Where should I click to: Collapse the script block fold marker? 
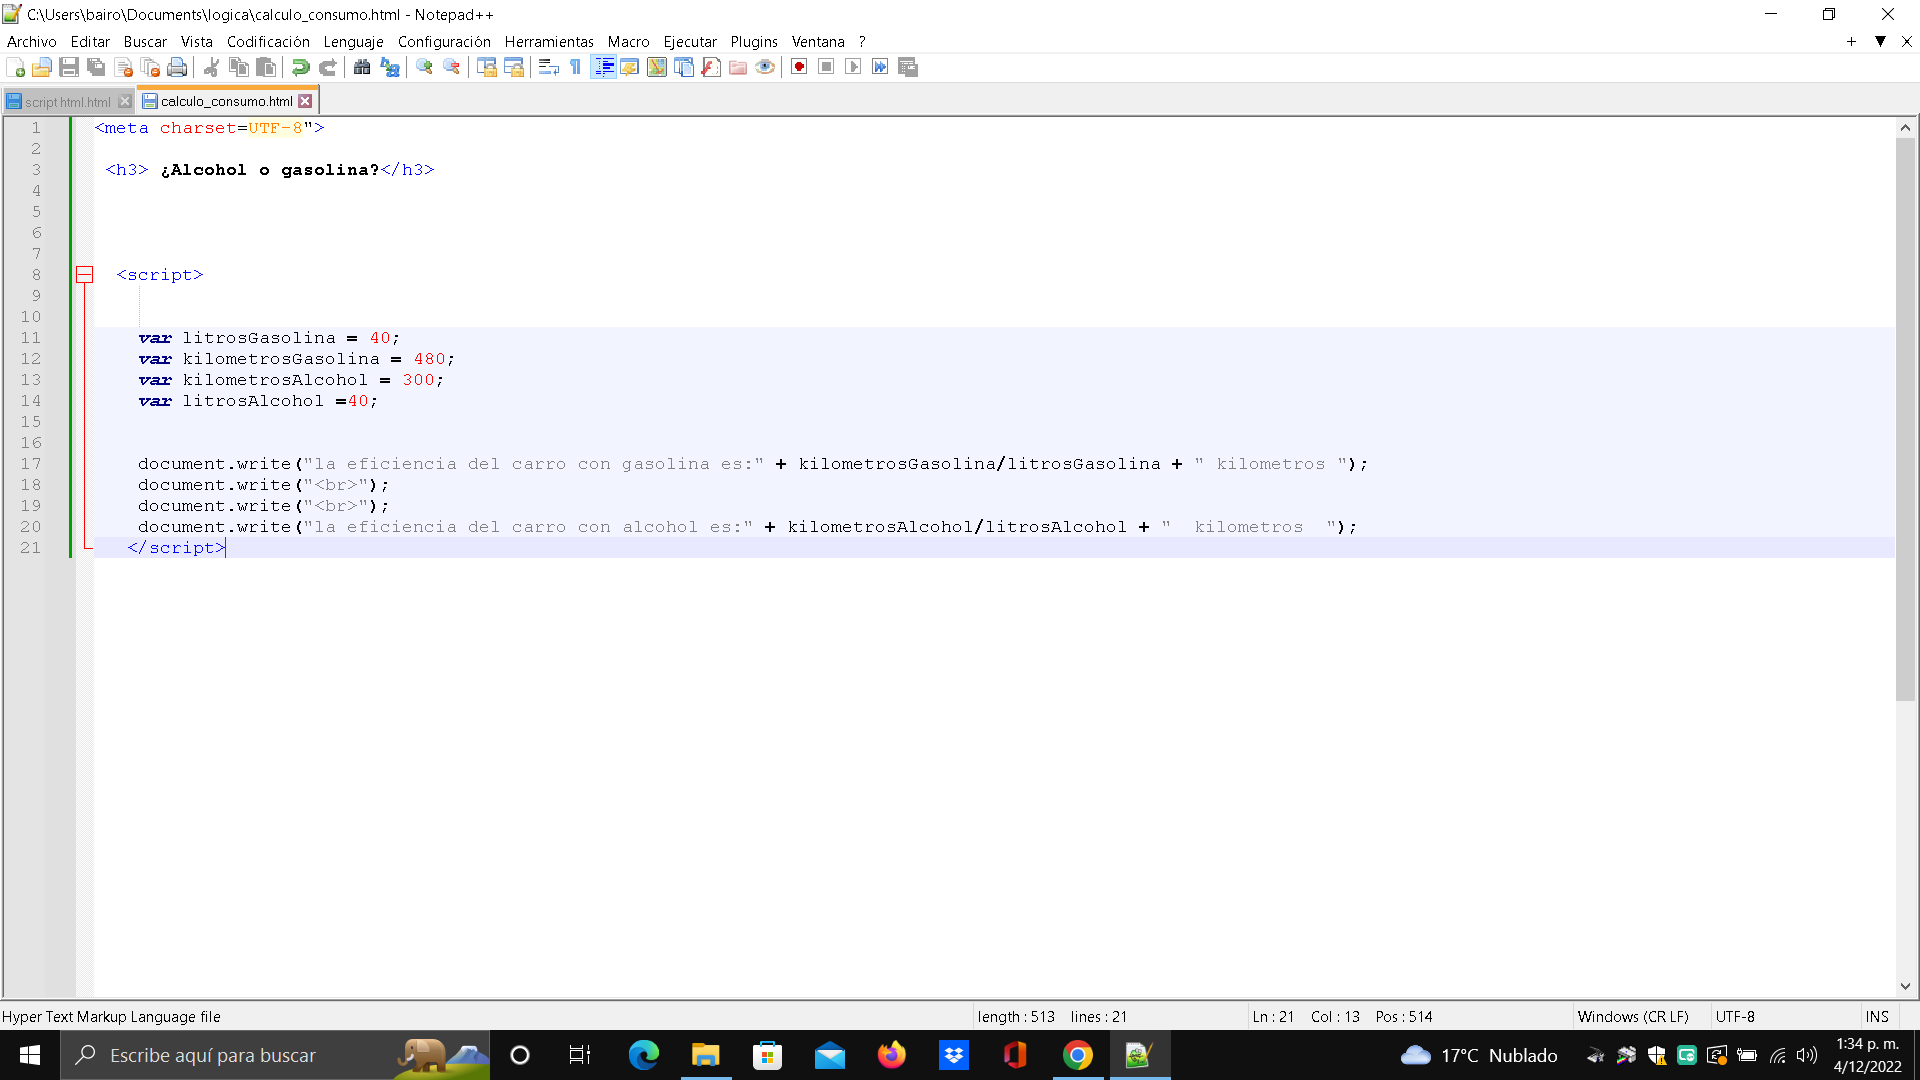[85, 275]
